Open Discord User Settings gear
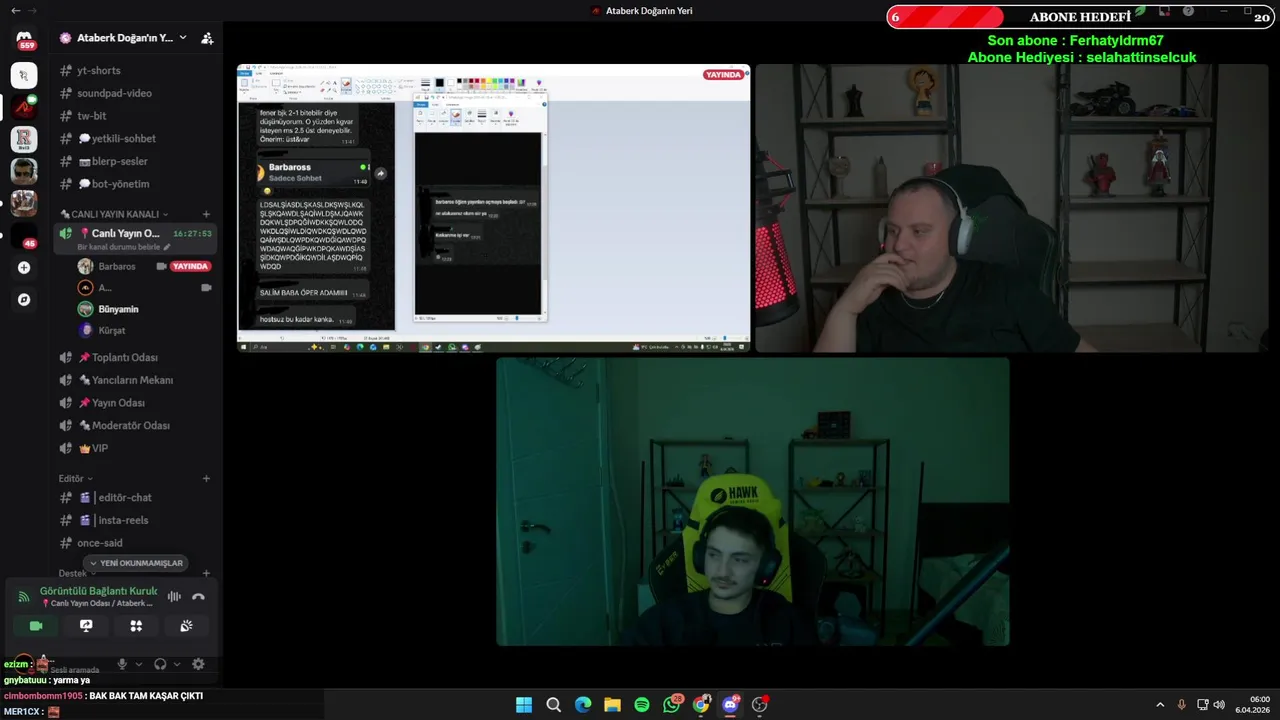The image size is (1280, 720). [x=198, y=664]
